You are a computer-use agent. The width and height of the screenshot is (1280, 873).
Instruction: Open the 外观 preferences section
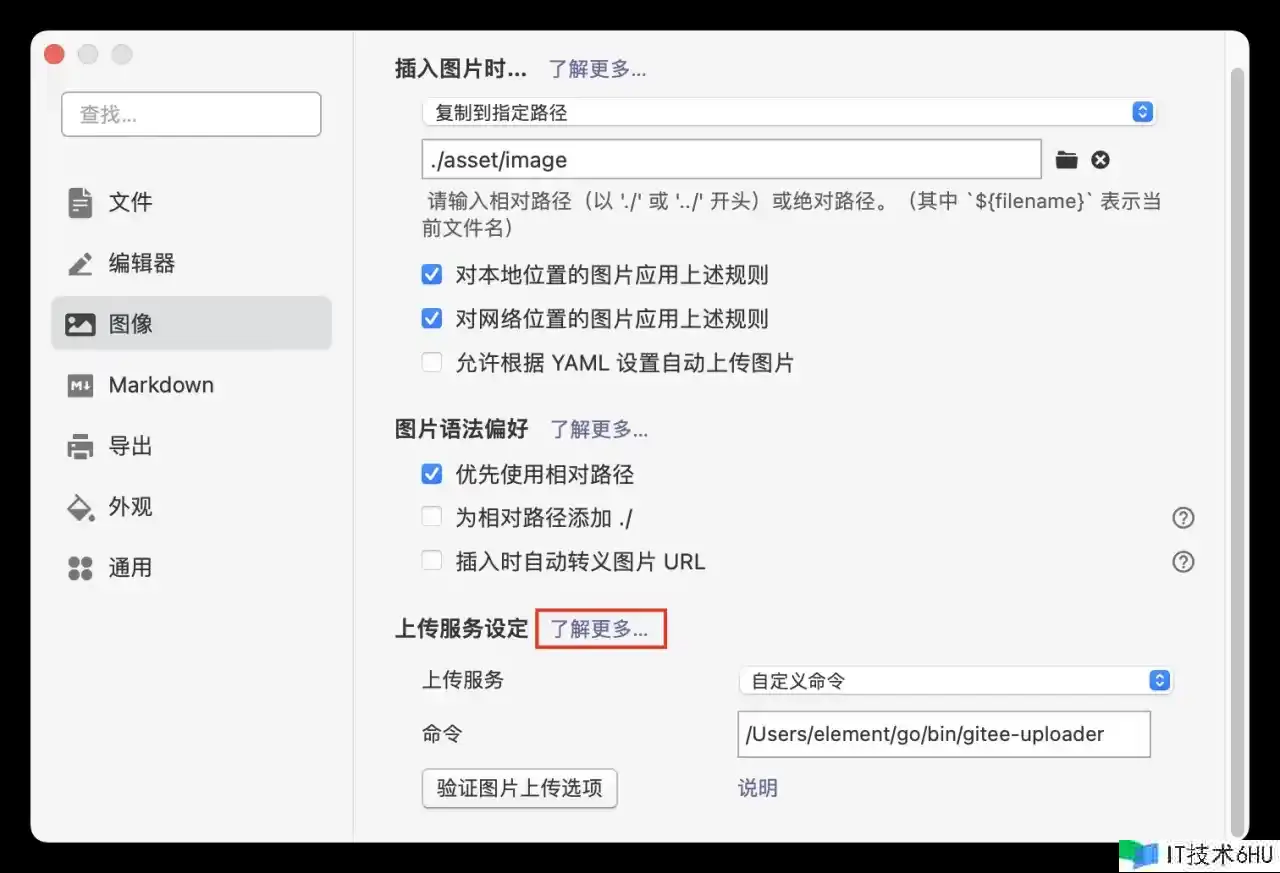point(191,507)
